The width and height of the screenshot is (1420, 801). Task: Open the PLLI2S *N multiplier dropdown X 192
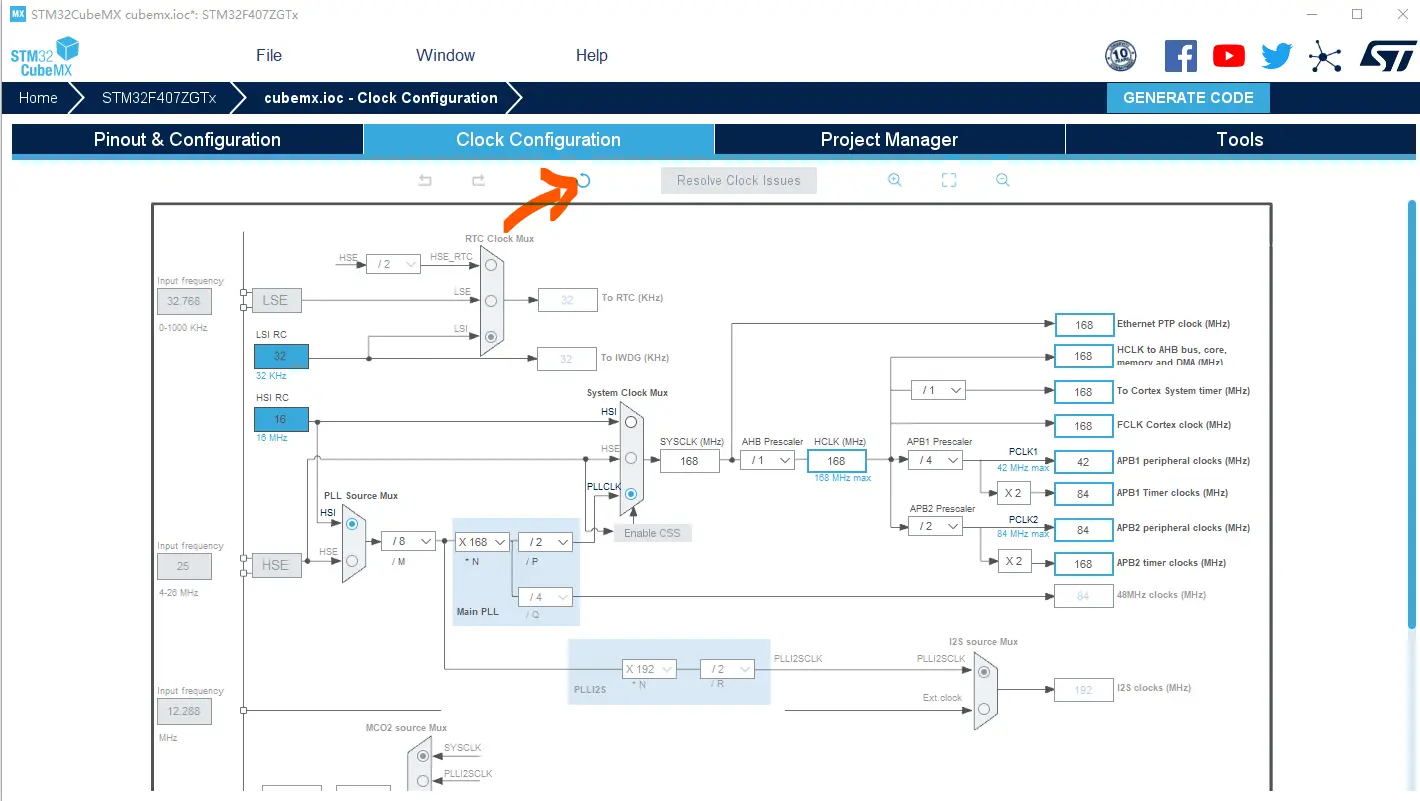coord(649,669)
